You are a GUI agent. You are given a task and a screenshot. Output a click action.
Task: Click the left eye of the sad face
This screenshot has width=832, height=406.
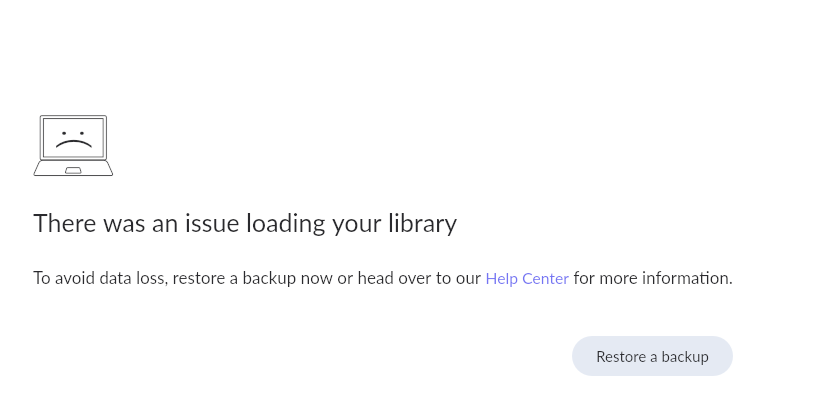coord(64,132)
